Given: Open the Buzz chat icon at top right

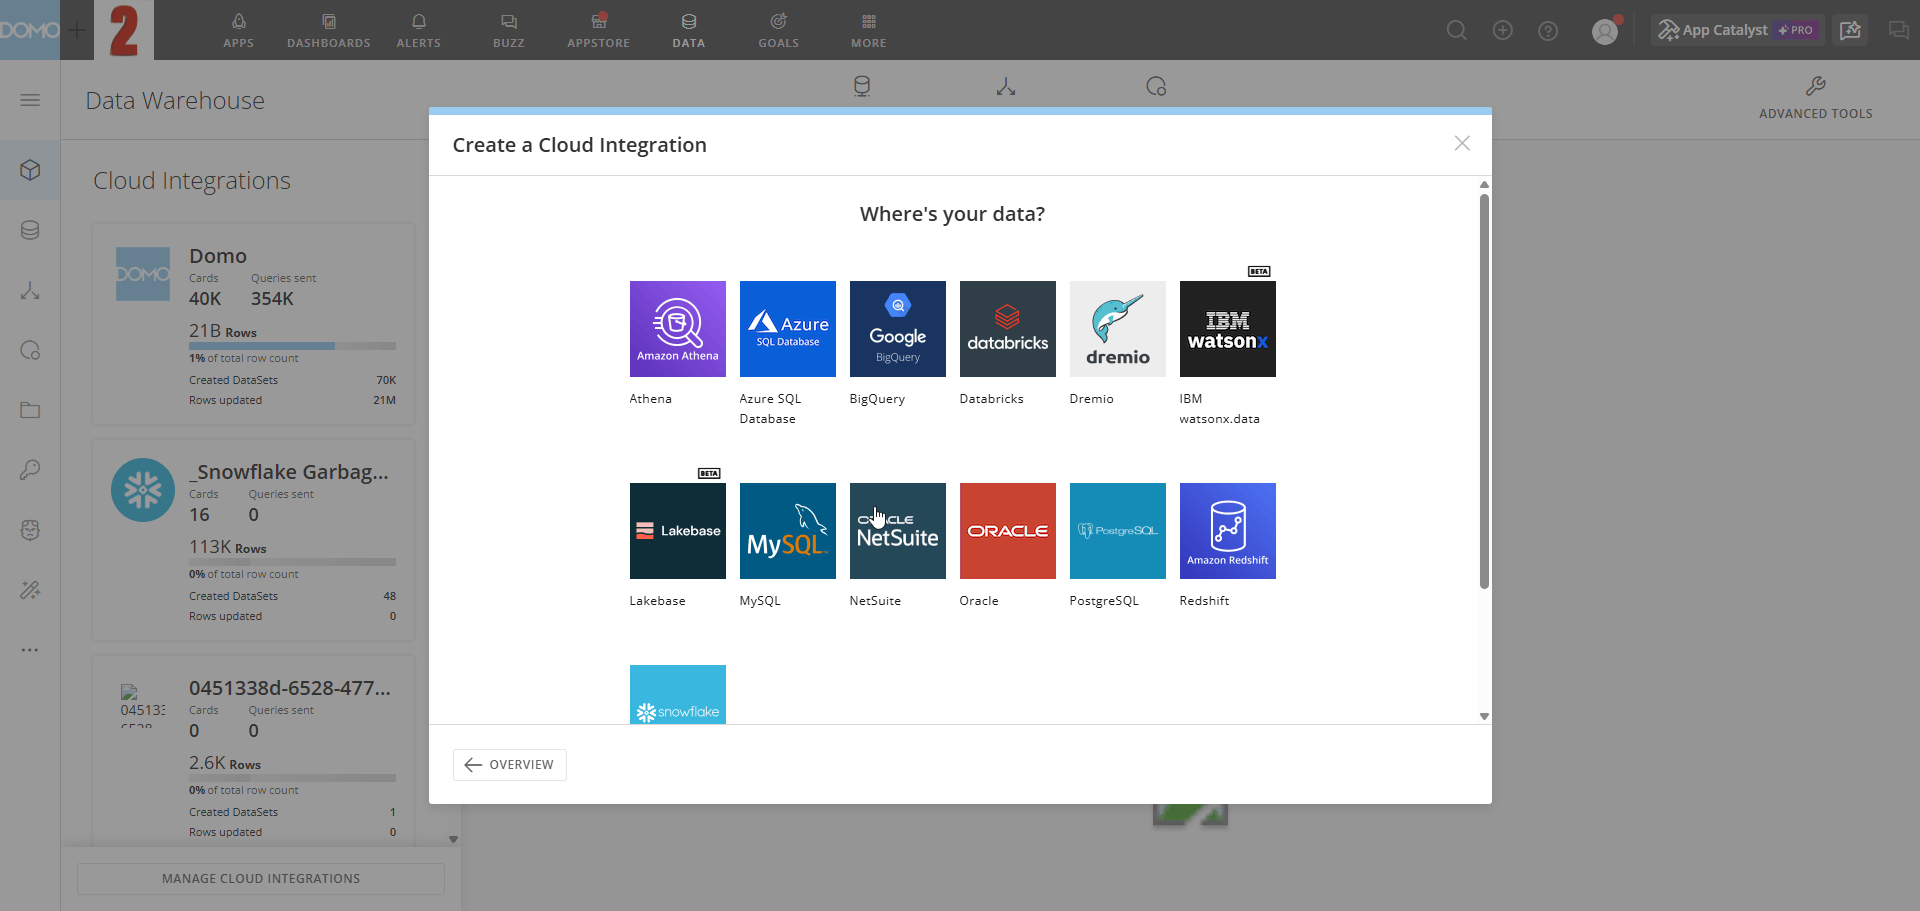Looking at the screenshot, I should (x=1898, y=30).
